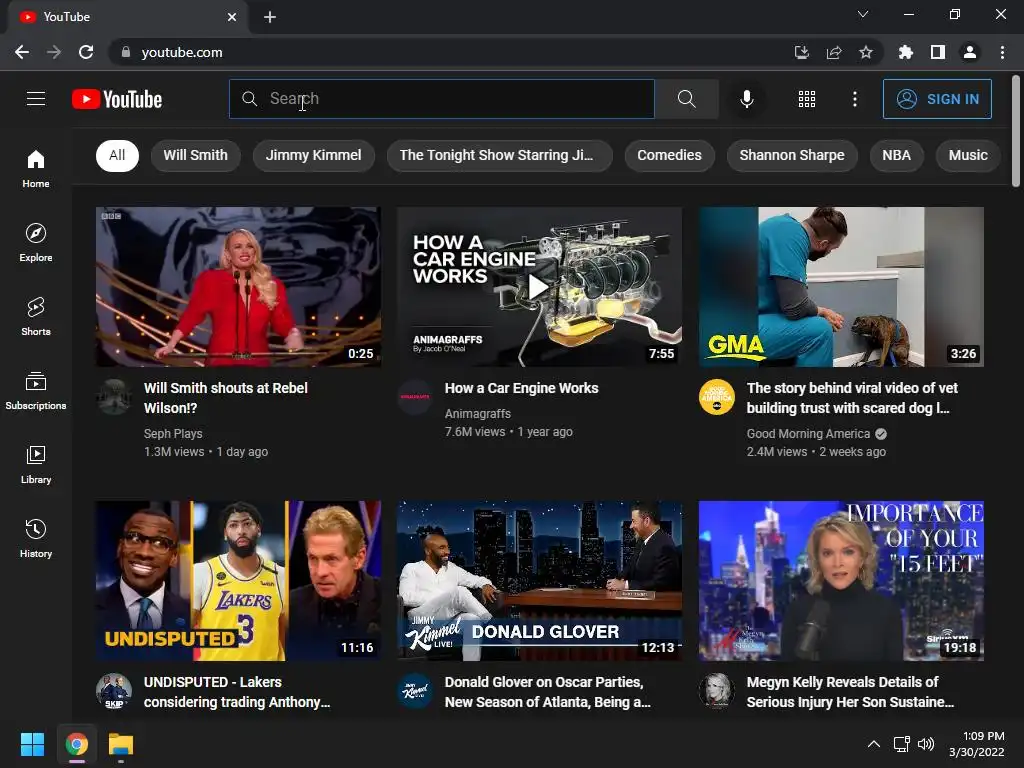Select The Tonight Show filter chip
The width and height of the screenshot is (1024, 768).
[500, 155]
